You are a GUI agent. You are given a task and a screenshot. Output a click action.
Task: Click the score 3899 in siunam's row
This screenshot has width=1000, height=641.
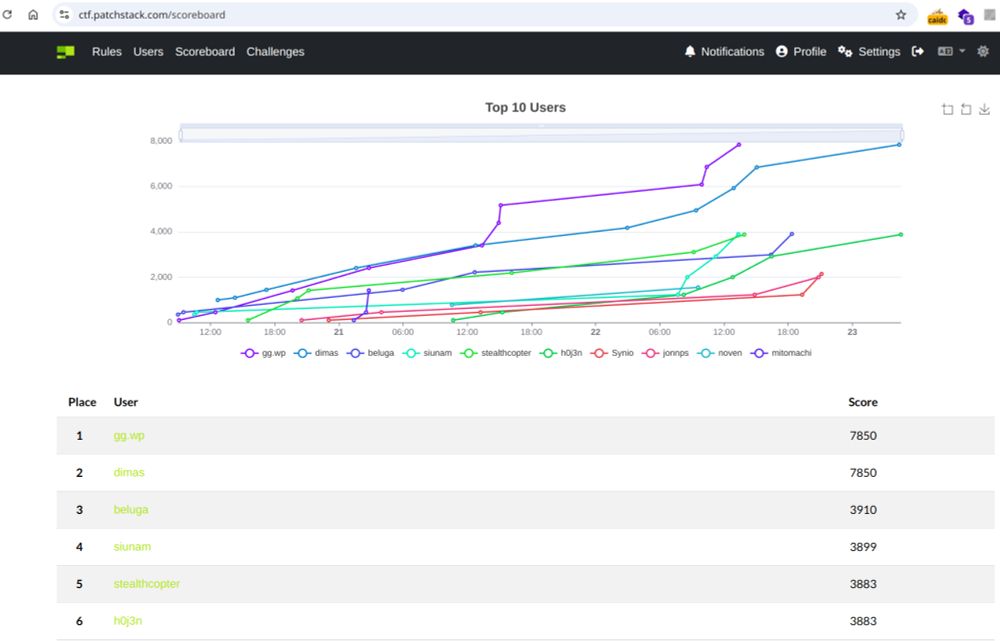point(863,547)
